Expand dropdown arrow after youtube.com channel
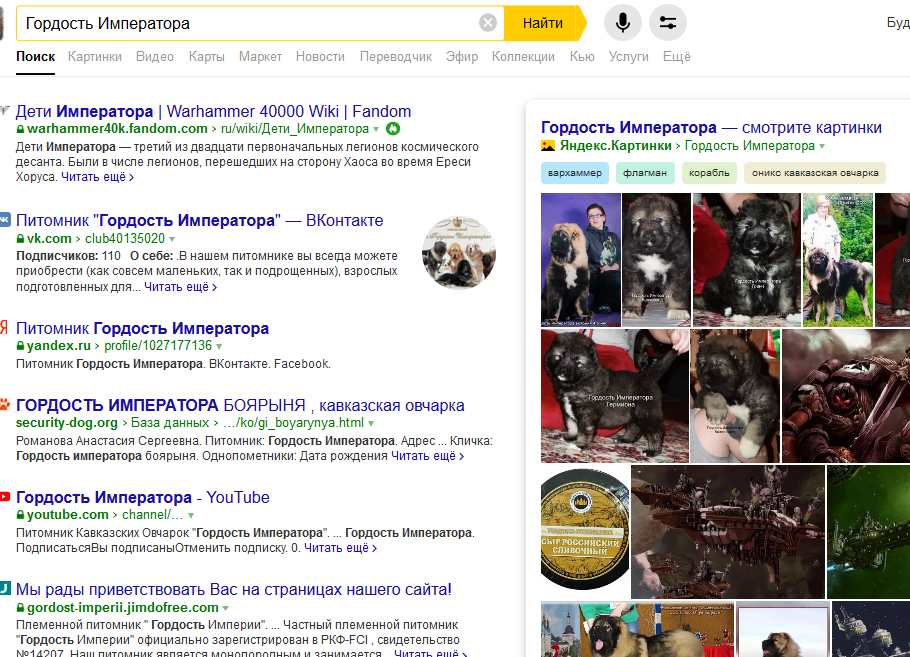This screenshot has height=657, width=910. (191, 515)
